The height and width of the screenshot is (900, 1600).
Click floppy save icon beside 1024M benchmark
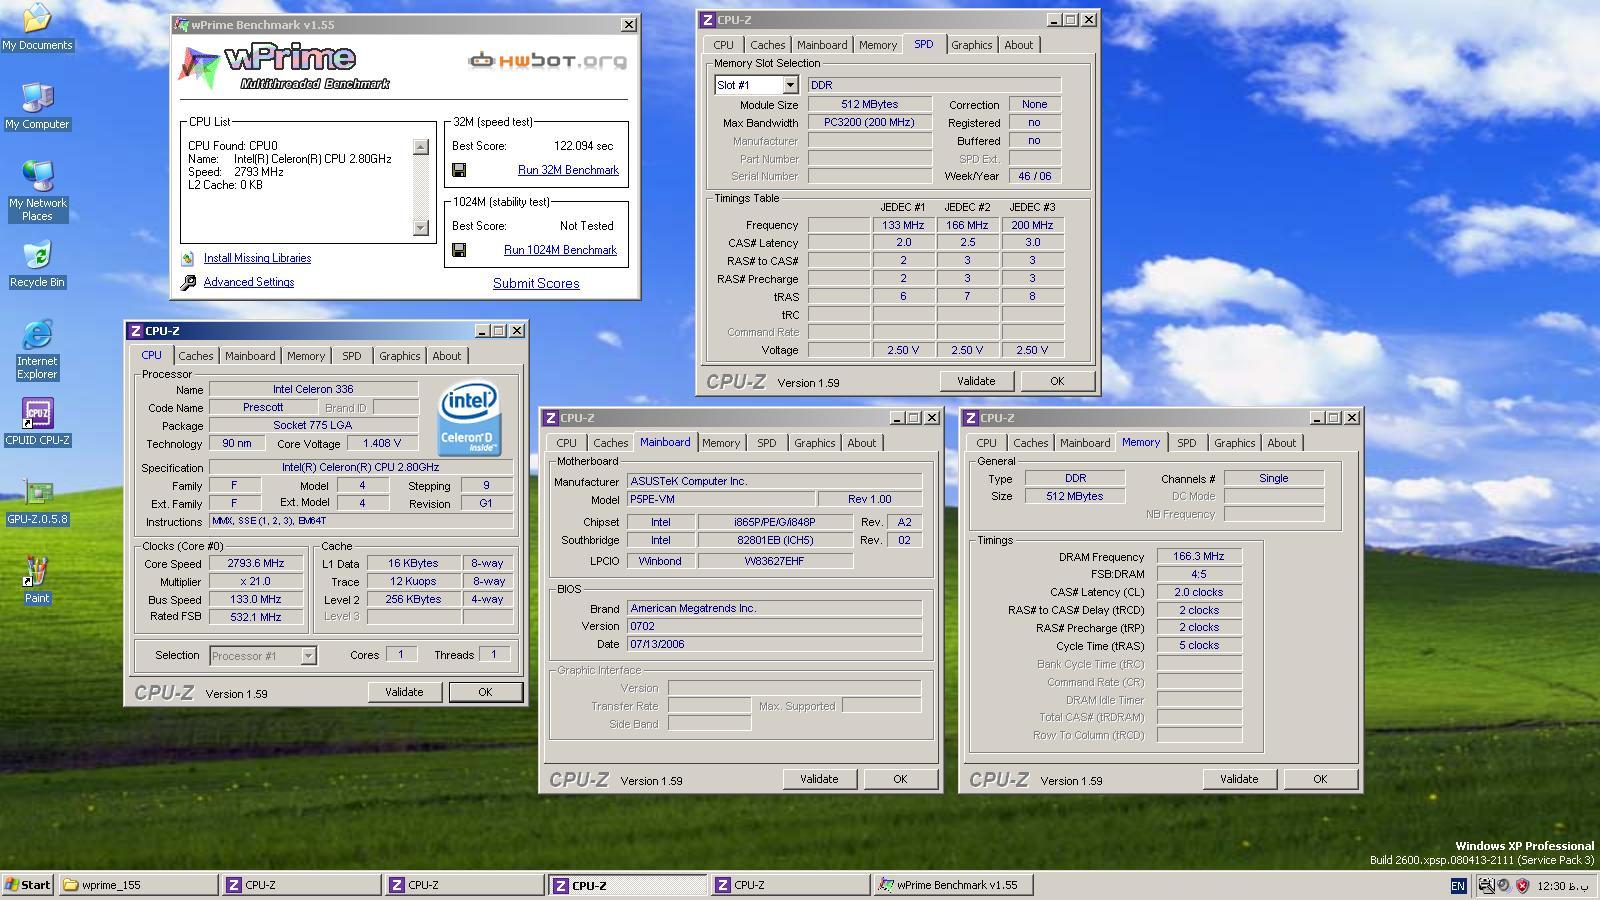tap(459, 250)
